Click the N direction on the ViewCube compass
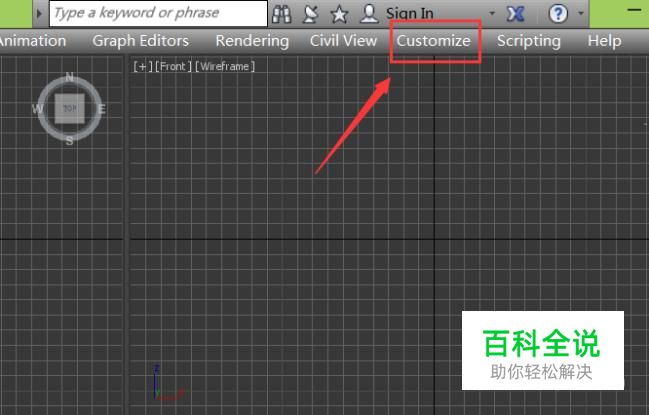 (x=70, y=77)
